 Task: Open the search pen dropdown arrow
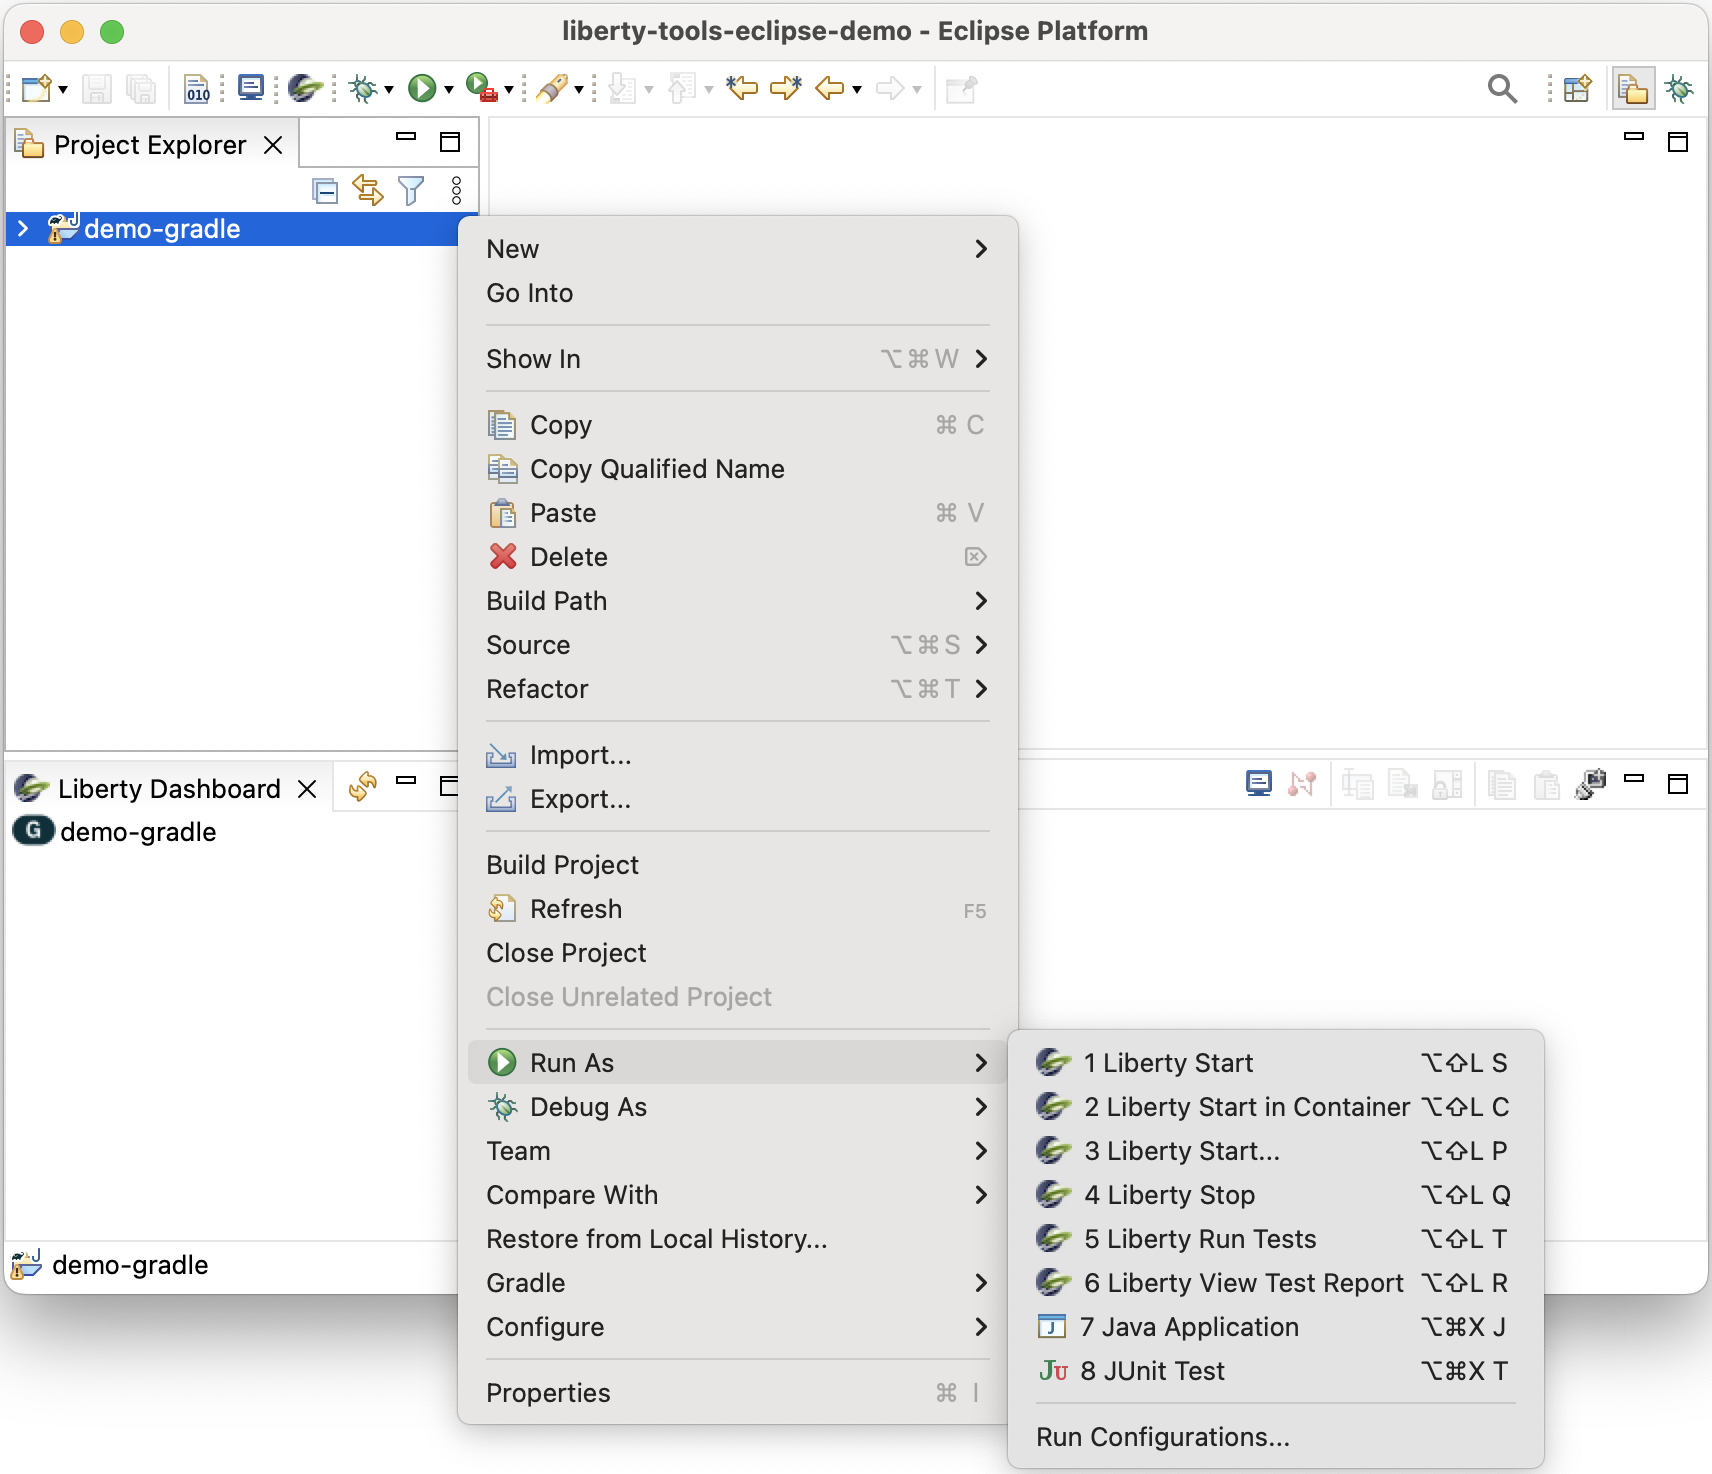[578, 90]
